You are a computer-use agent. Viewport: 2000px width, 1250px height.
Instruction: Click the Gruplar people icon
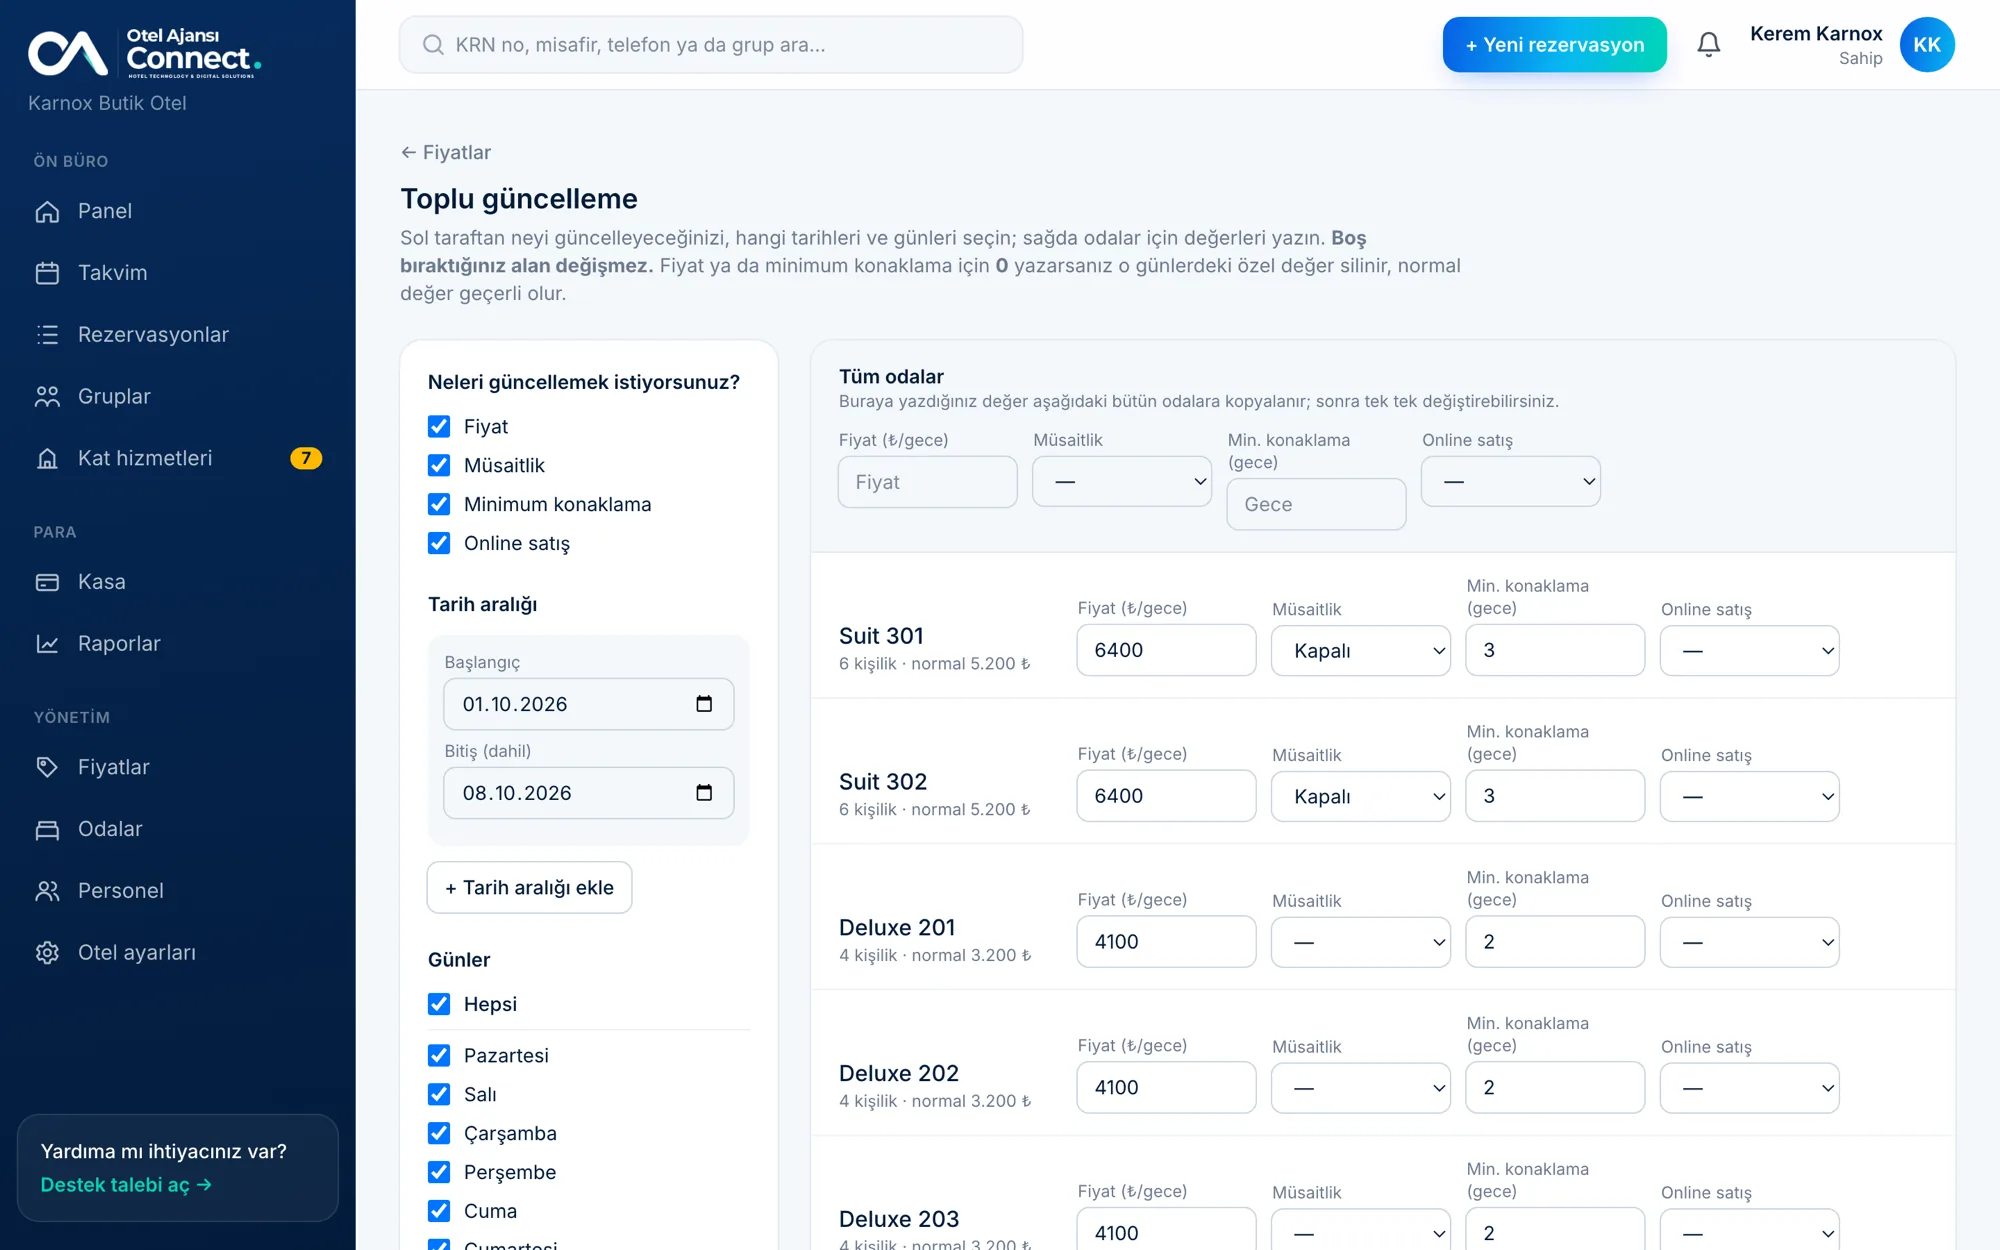coord(47,397)
